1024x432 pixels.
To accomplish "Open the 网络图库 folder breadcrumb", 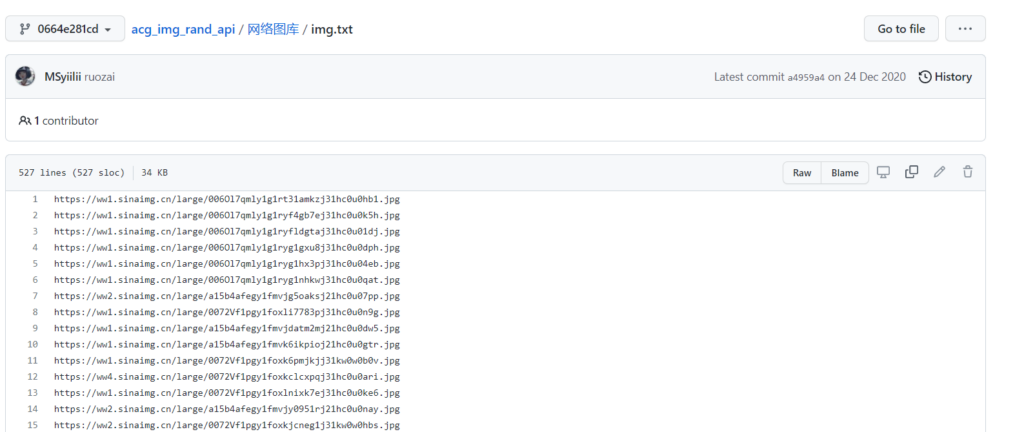I will pyautogui.click(x=273, y=29).
